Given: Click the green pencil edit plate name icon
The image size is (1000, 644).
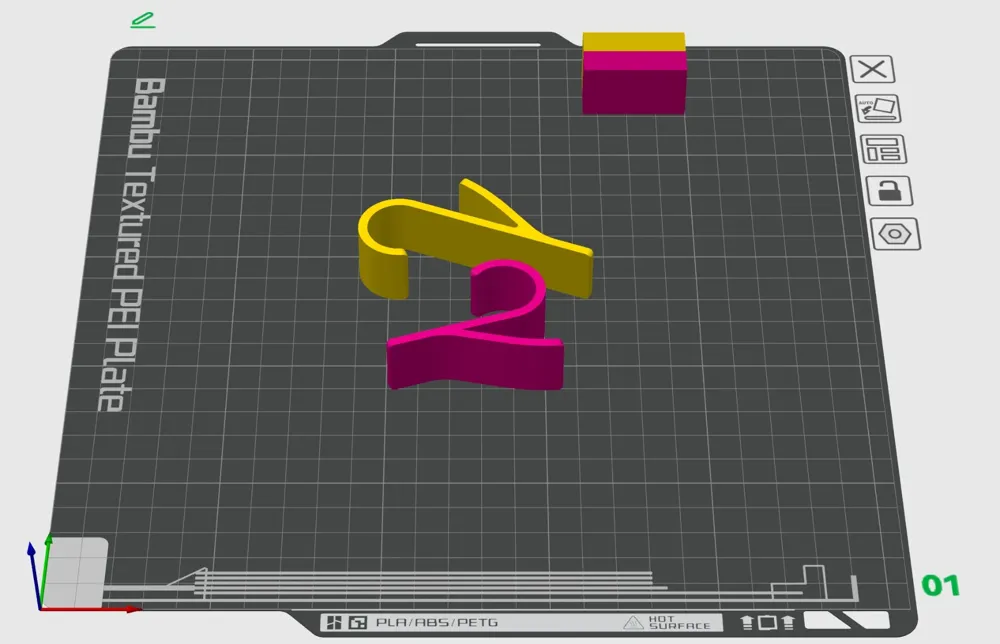Looking at the screenshot, I should pos(143,20).
